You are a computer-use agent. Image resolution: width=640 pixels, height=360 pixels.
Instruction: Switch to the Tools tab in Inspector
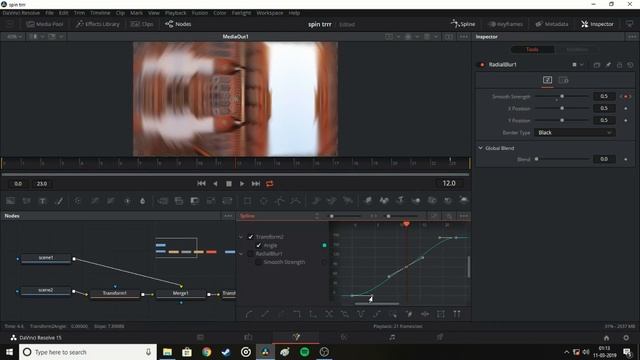click(532, 49)
